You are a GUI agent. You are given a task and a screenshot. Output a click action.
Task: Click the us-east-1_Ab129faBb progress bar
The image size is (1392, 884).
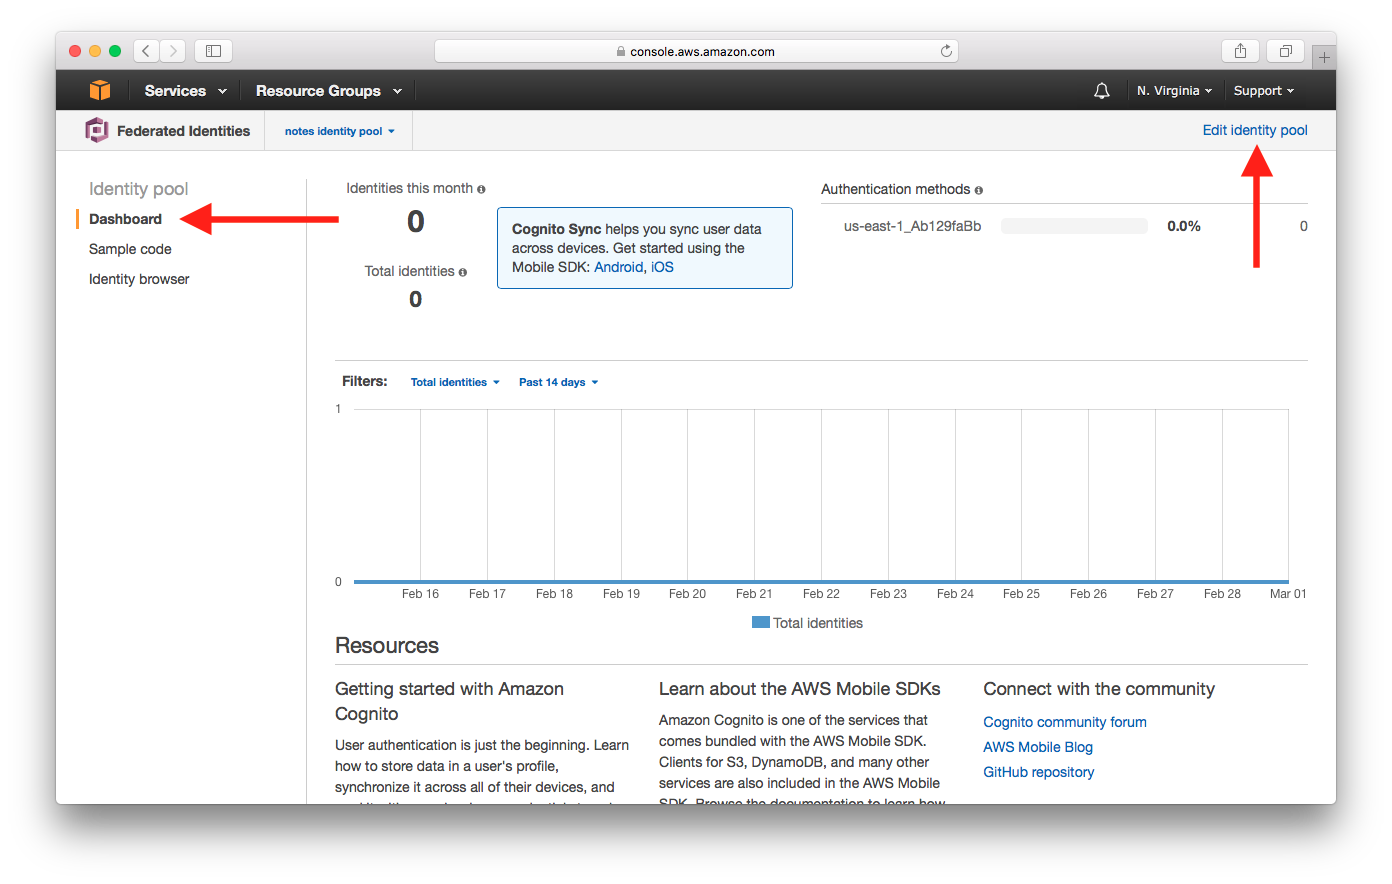pyautogui.click(x=1074, y=226)
